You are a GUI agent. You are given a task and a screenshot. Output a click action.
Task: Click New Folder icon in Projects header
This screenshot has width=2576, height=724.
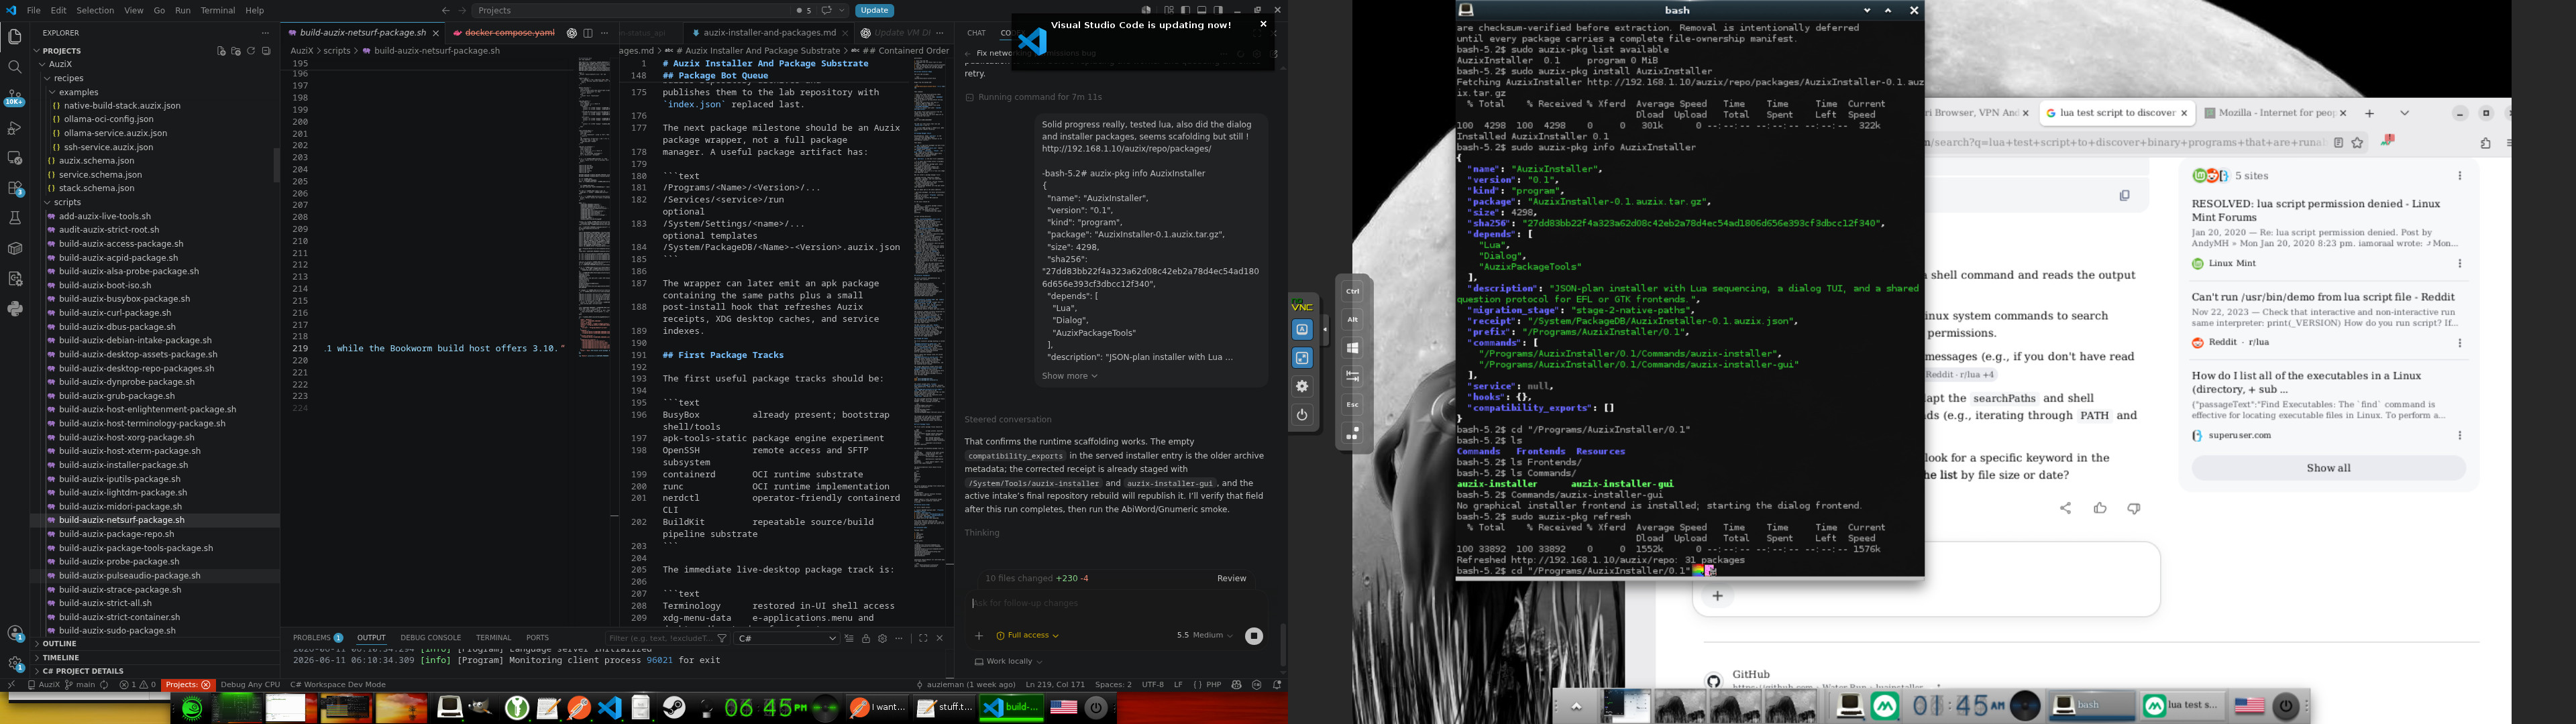coord(236,51)
